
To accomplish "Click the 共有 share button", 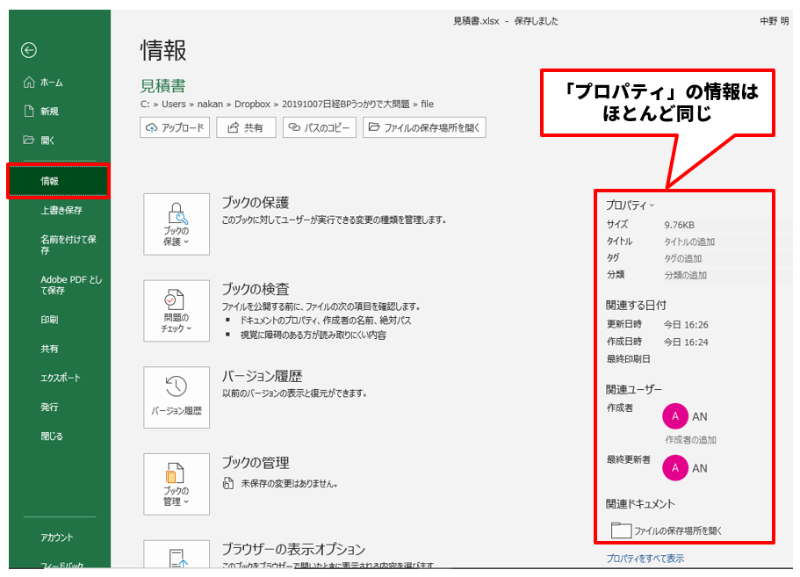I will pyautogui.click(x=246, y=128).
